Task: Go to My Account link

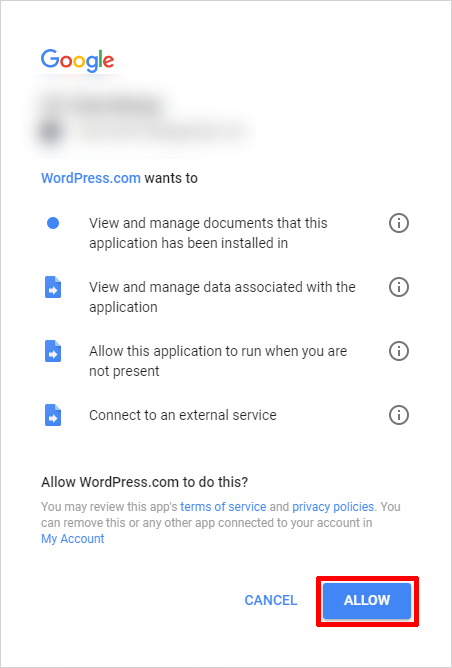Action: click(x=73, y=539)
